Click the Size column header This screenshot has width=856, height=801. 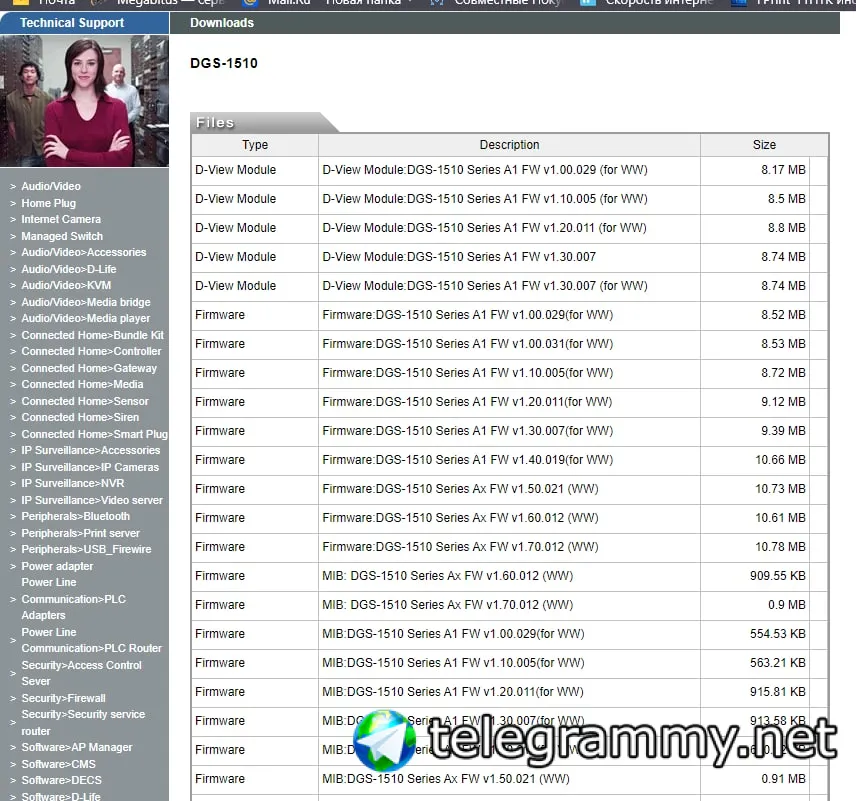click(x=764, y=145)
